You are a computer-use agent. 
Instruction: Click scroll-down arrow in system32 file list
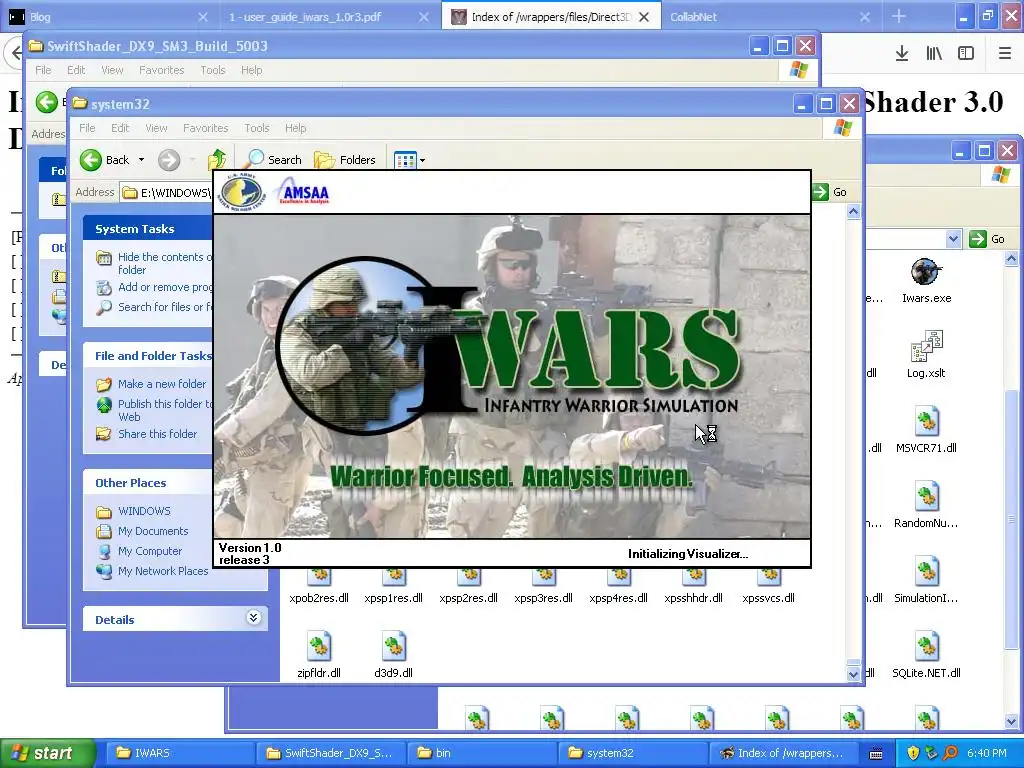click(x=854, y=674)
